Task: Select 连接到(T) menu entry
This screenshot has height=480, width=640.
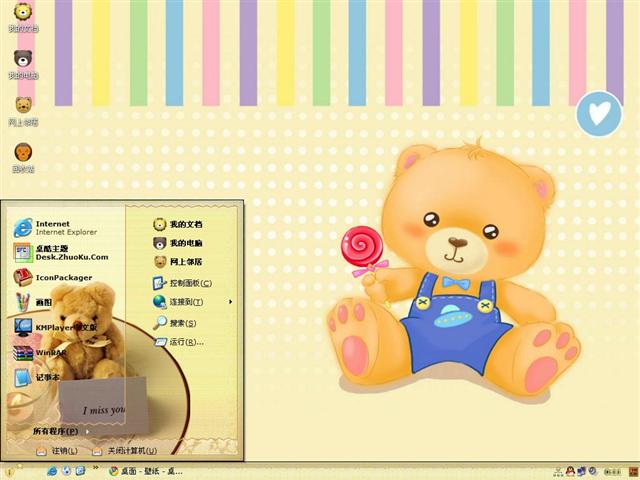Action: (x=178, y=302)
